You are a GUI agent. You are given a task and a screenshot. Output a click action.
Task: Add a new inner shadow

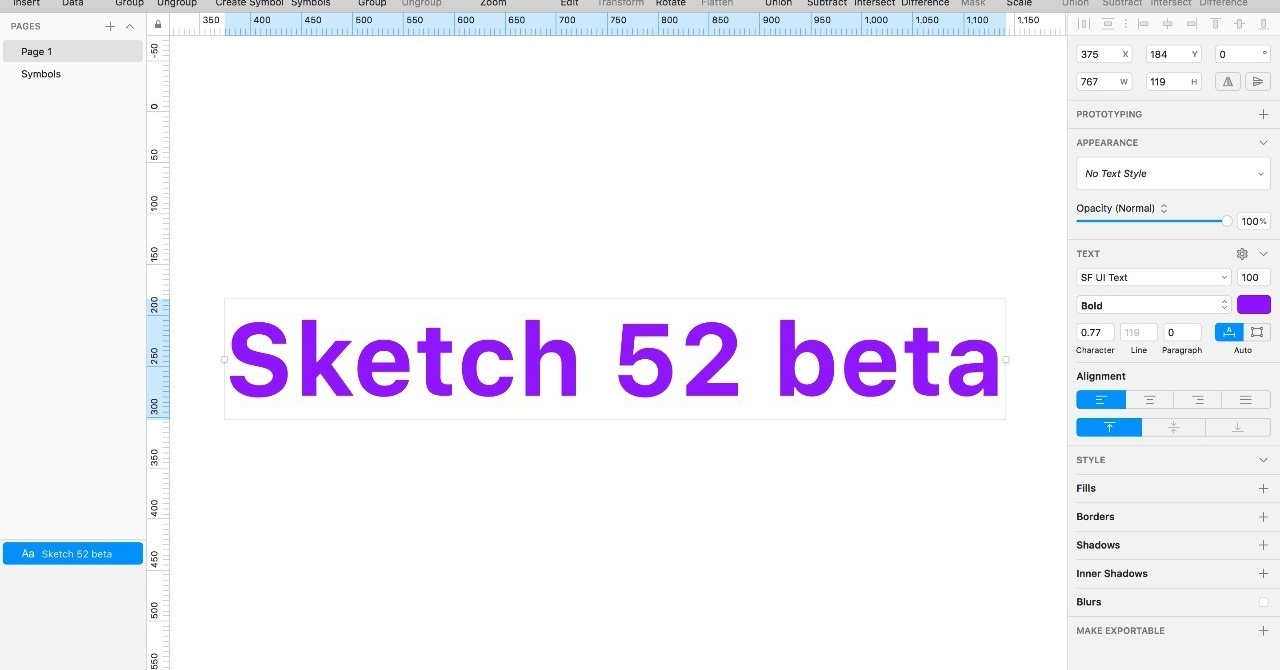[x=1263, y=574]
